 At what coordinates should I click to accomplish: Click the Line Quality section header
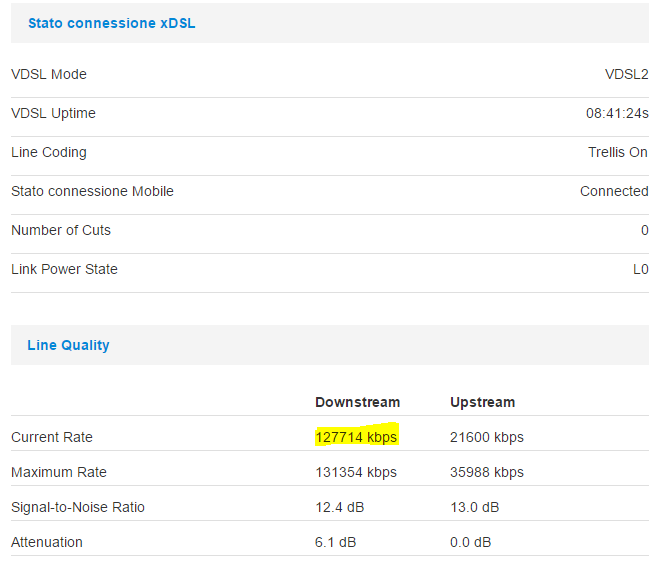[68, 345]
